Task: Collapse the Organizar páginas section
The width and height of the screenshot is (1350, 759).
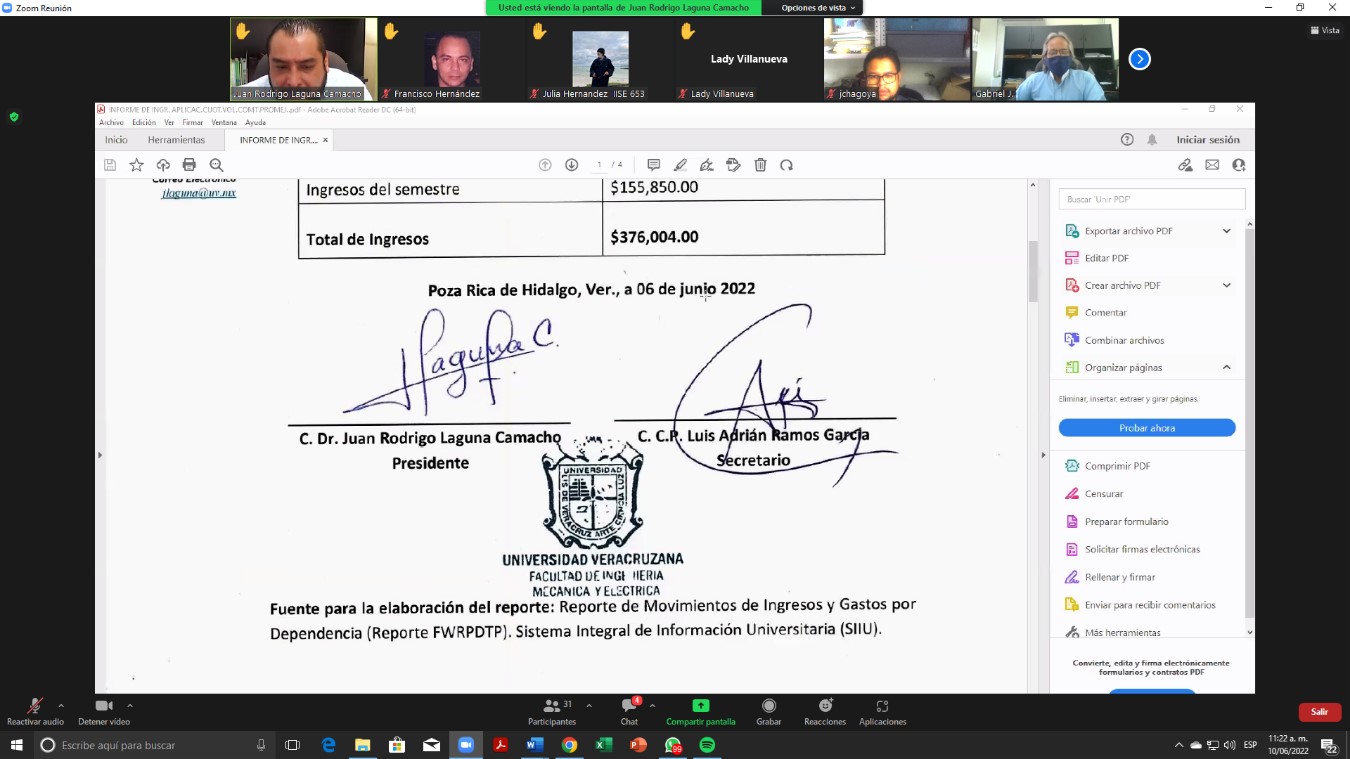Action: pos(1226,368)
